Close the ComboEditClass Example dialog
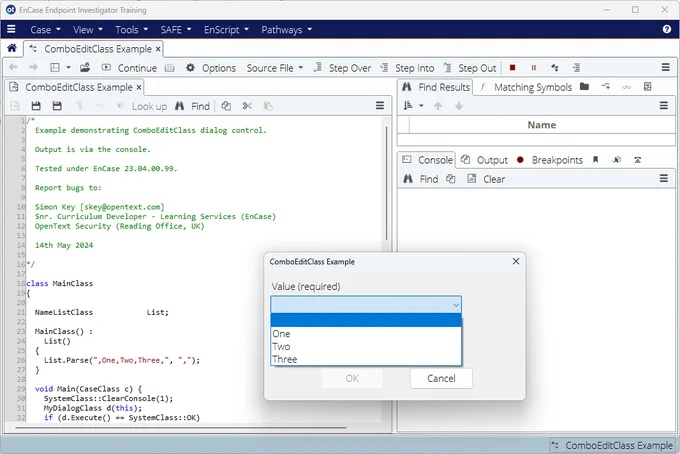Image resolution: width=680 pixels, height=454 pixels. (516, 261)
